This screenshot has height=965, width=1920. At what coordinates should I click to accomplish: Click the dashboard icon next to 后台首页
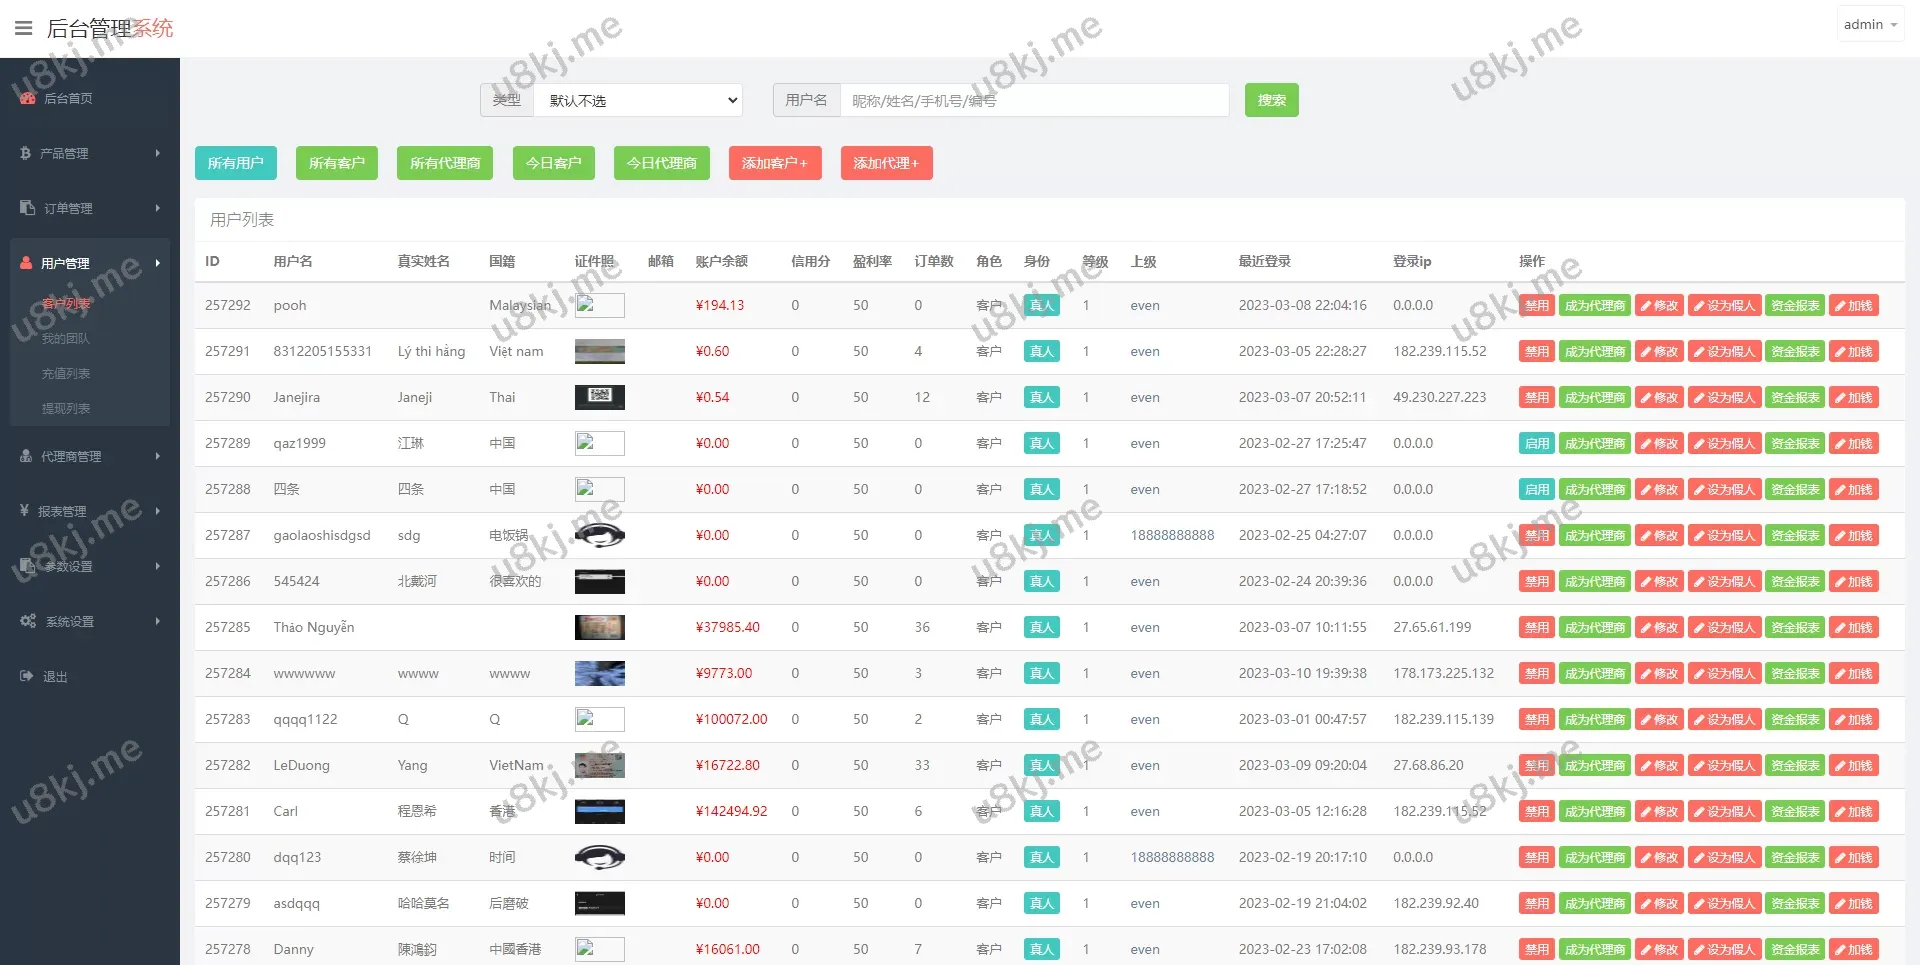(27, 98)
